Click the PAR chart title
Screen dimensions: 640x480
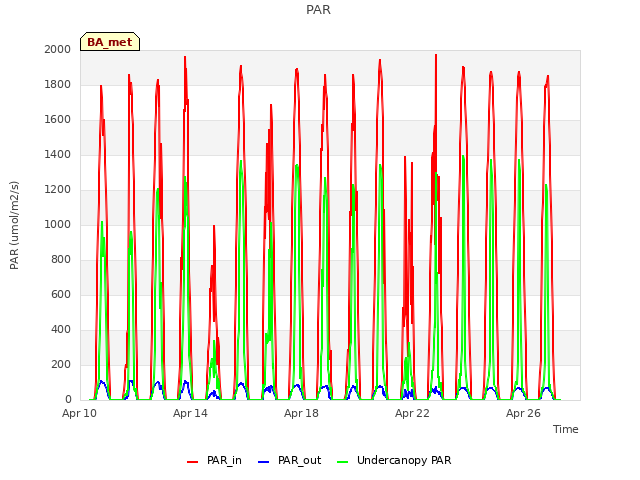pyautogui.click(x=318, y=9)
